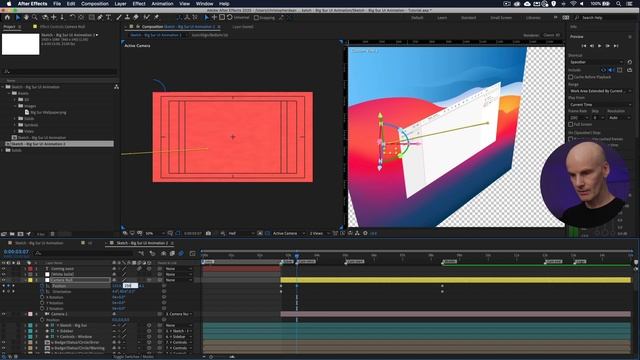Open the Composition menu
The width and height of the screenshot is (640, 360).
pos(95,4)
